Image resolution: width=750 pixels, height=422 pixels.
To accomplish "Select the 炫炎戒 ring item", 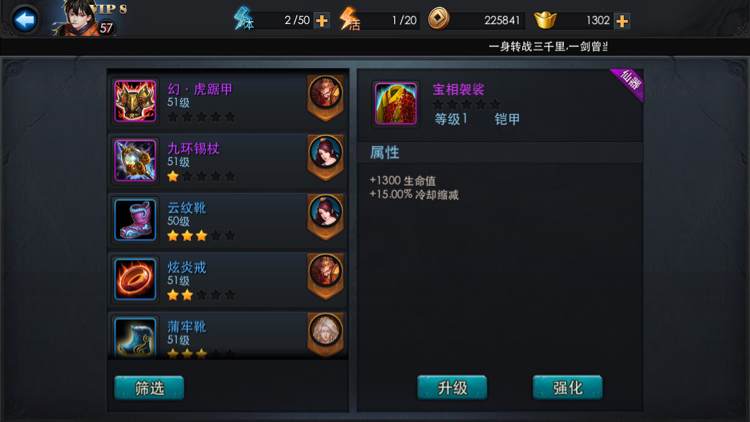I will point(228,281).
